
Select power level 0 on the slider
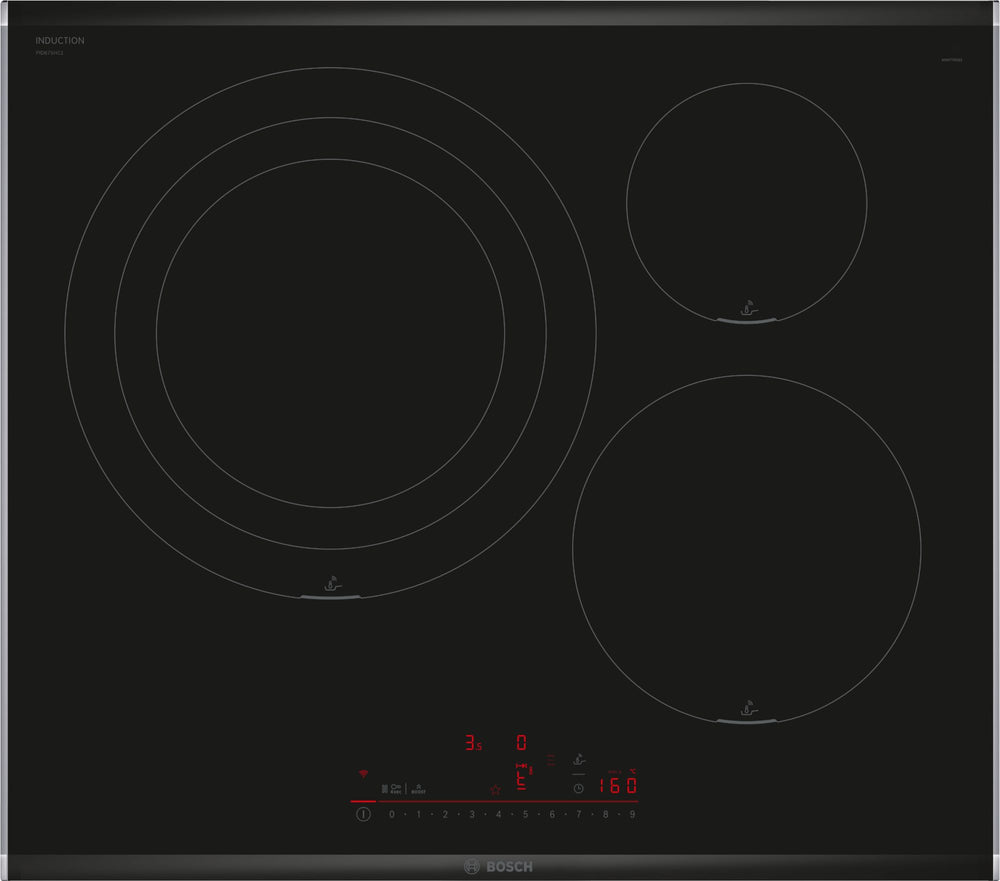(391, 815)
